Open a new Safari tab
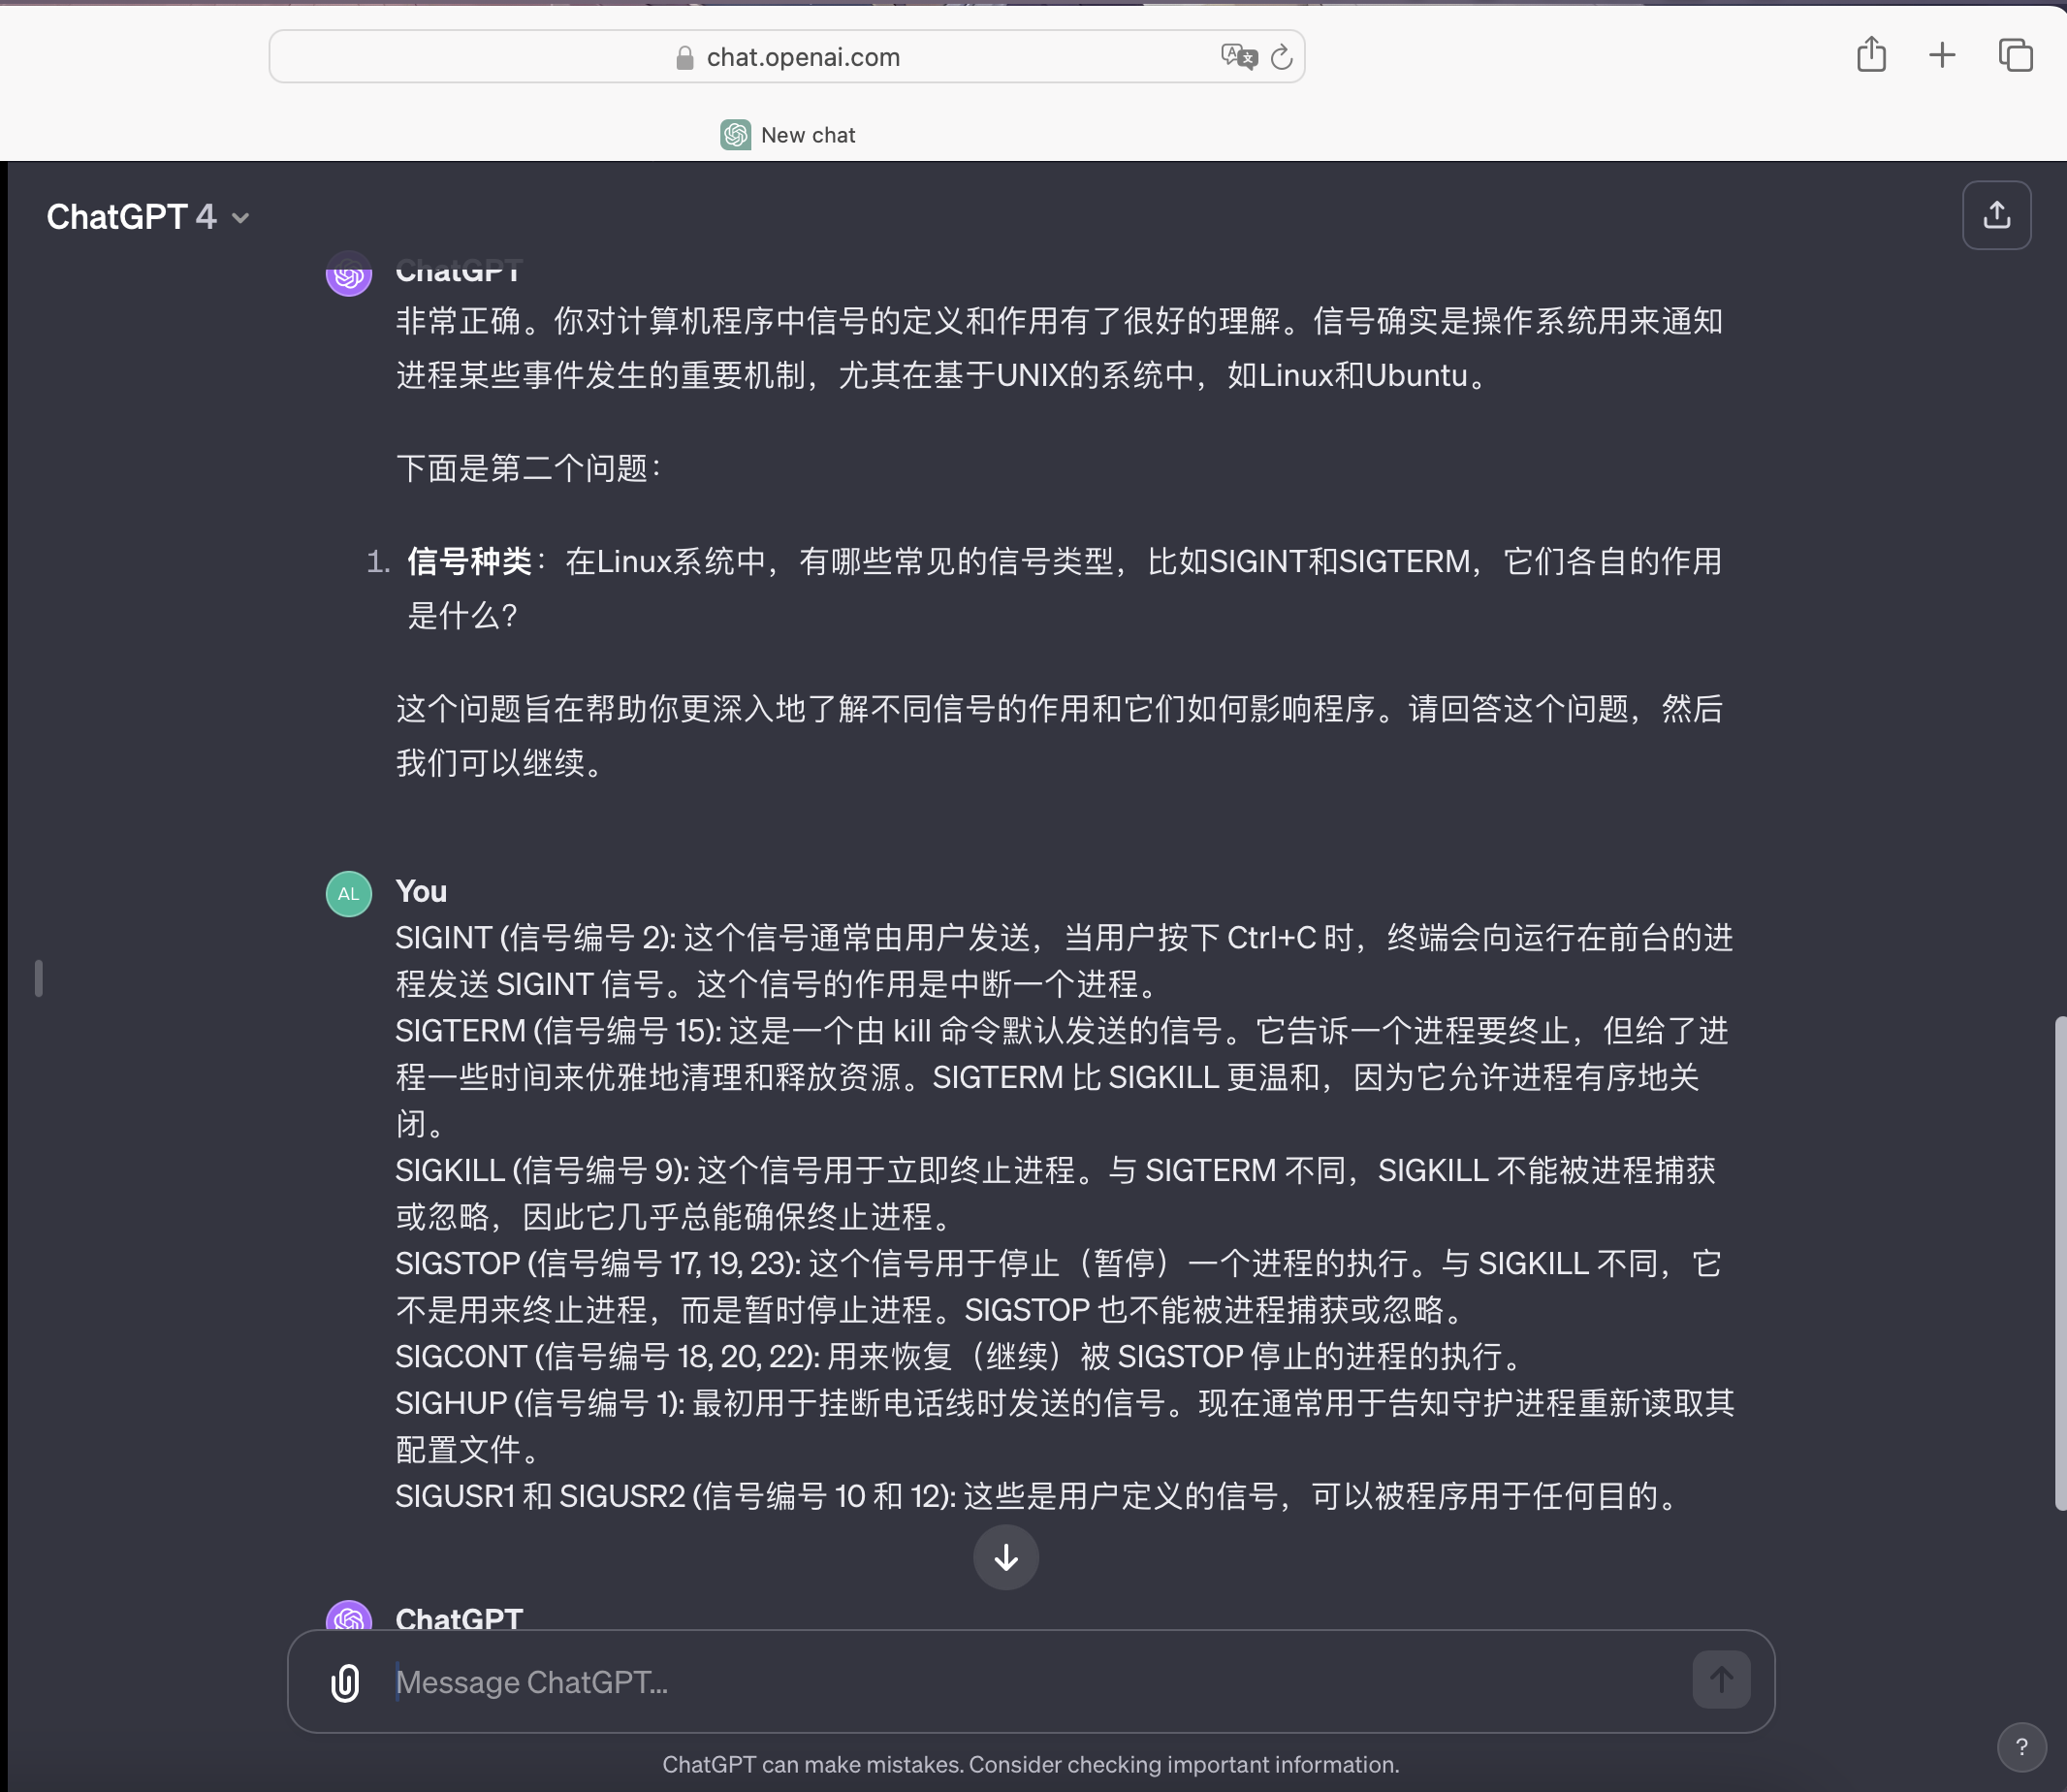Screen dimensions: 2067x1792 click(x=1942, y=55)
